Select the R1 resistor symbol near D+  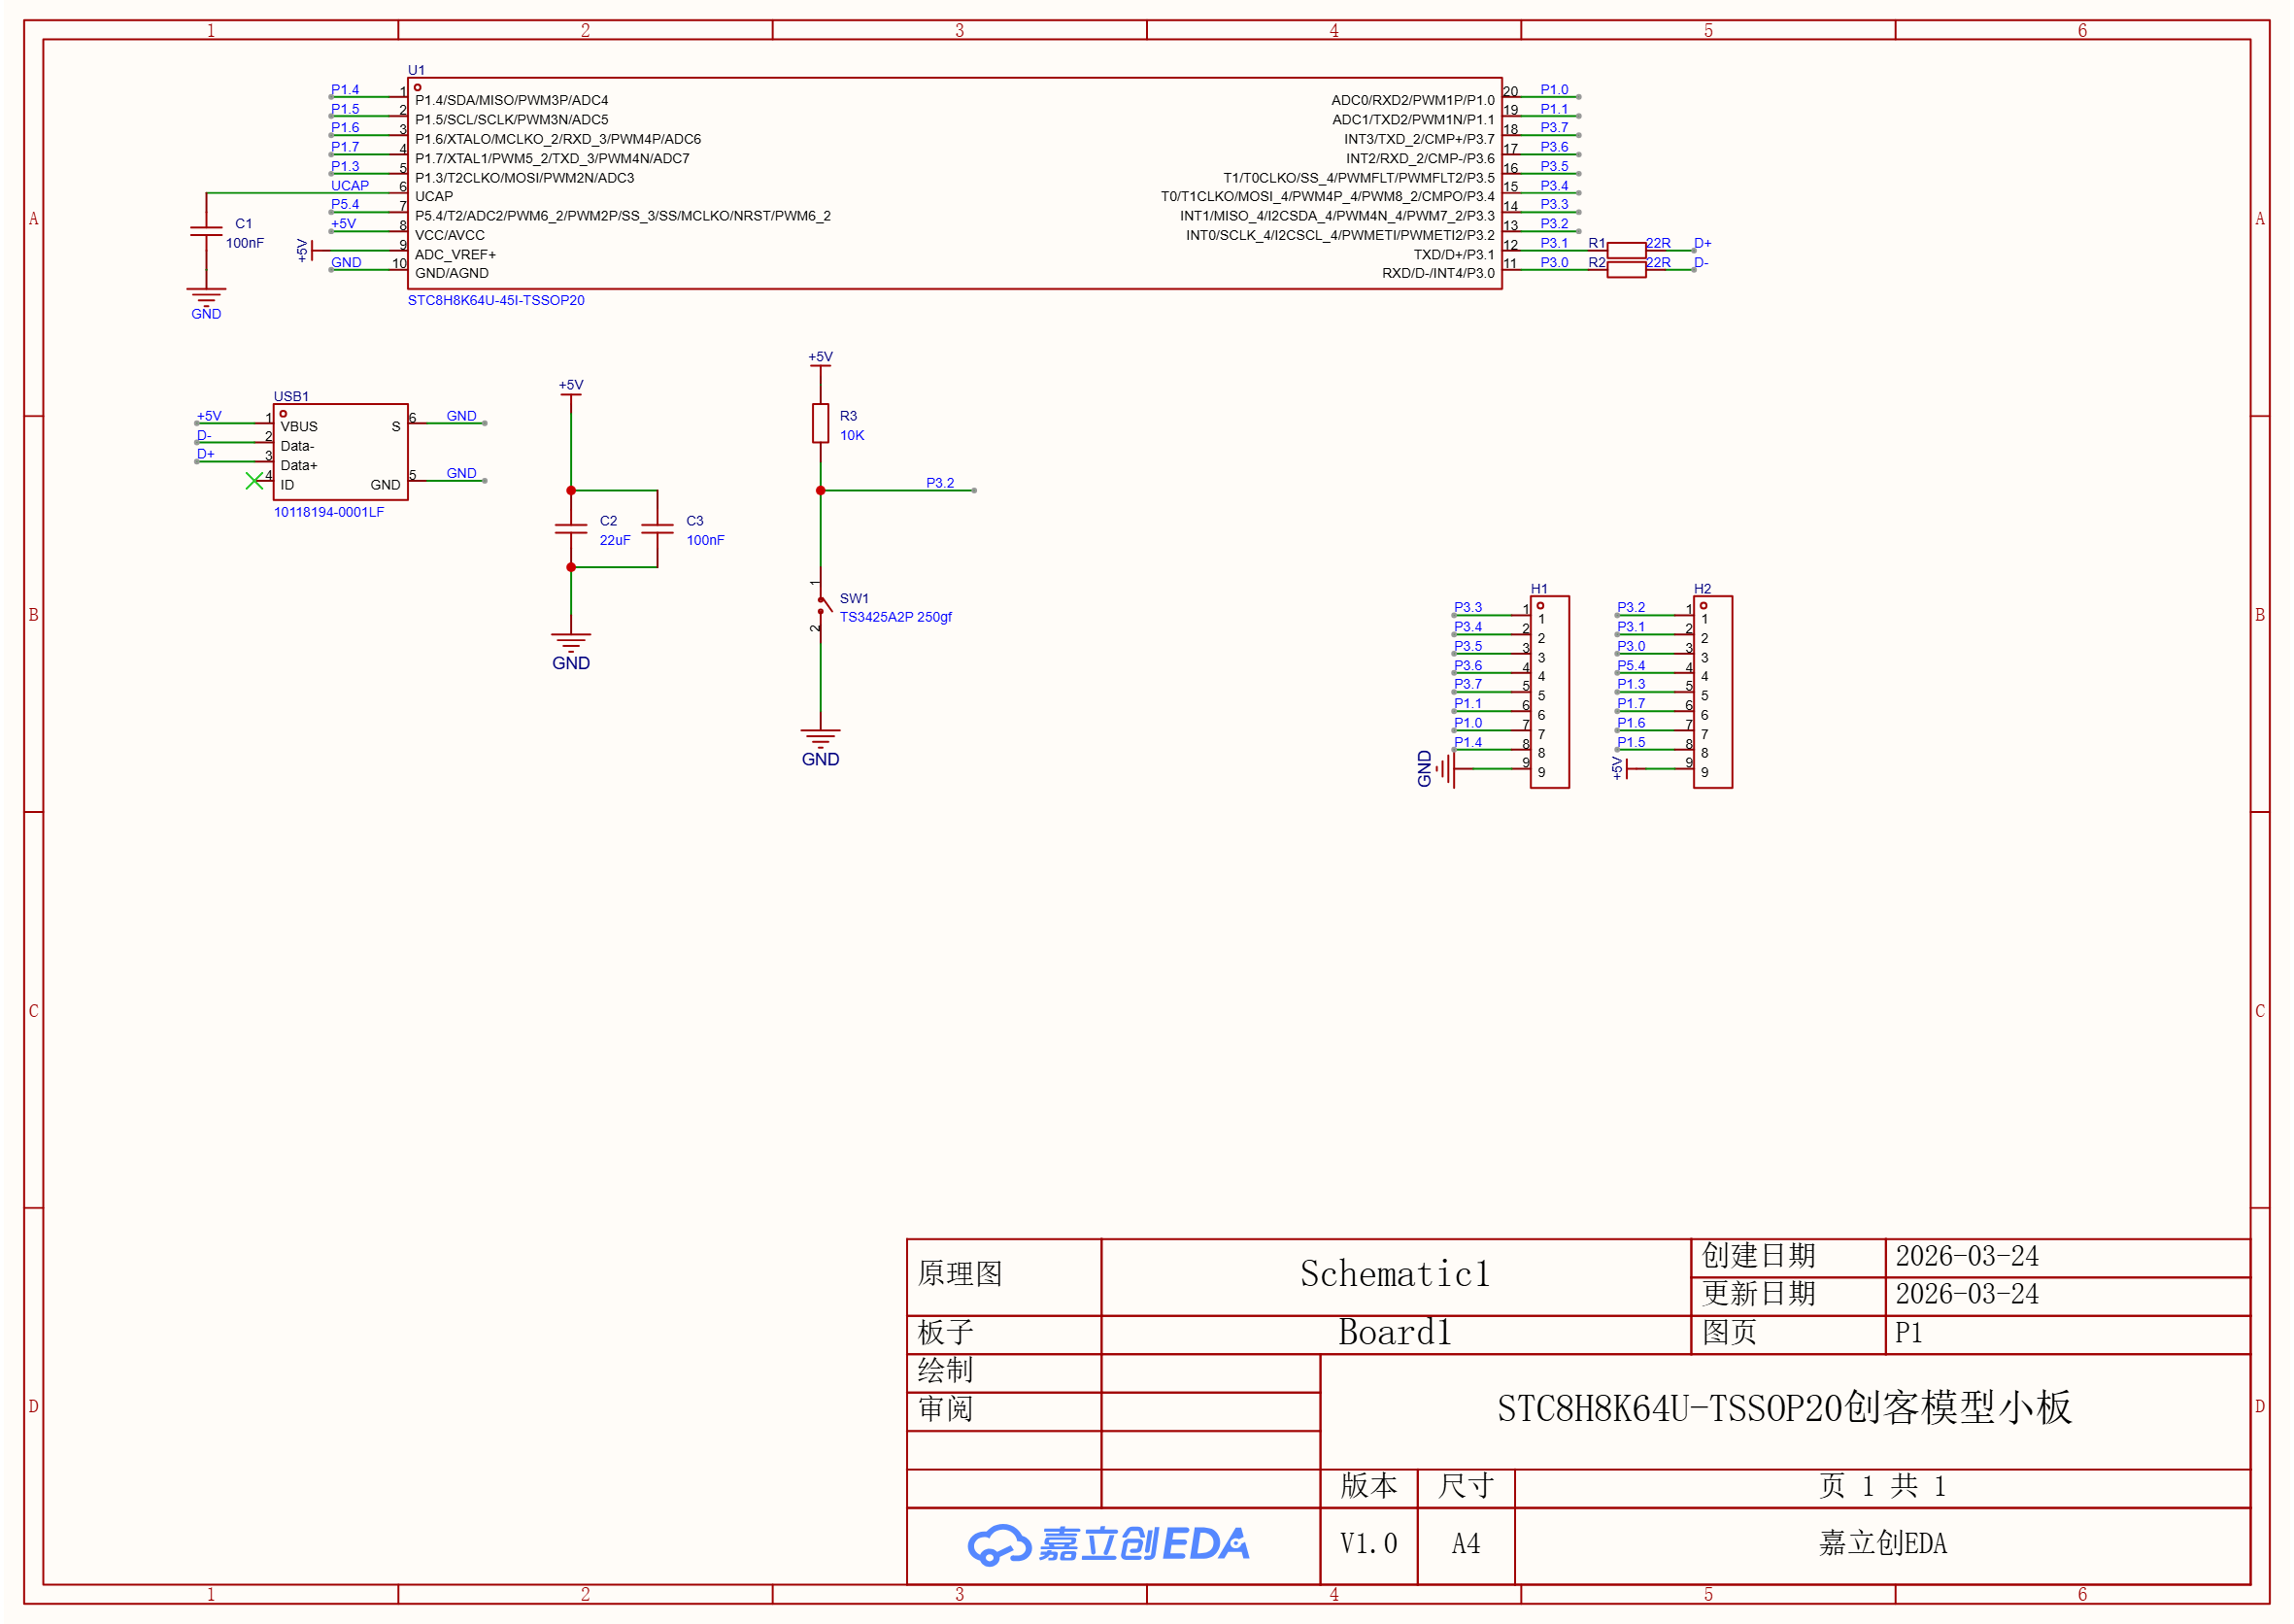pos(1626,250)
